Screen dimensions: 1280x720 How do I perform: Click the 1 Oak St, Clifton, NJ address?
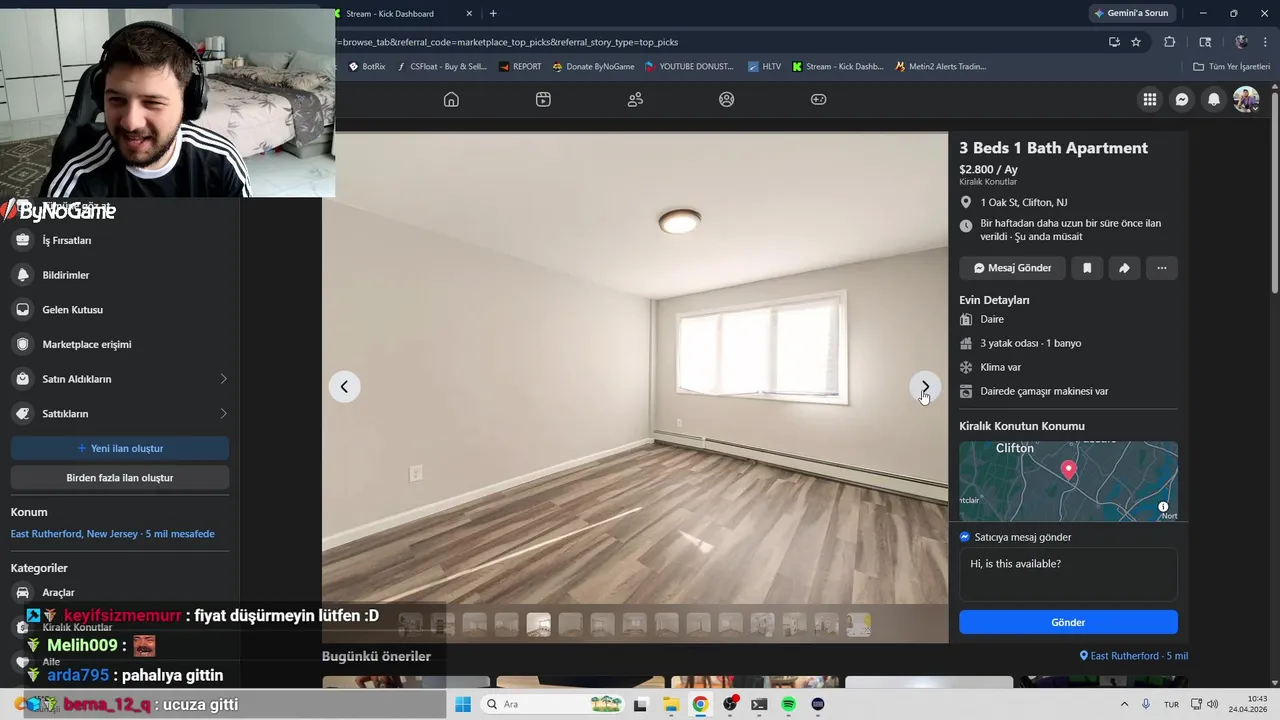click(x=1023, y=202)
